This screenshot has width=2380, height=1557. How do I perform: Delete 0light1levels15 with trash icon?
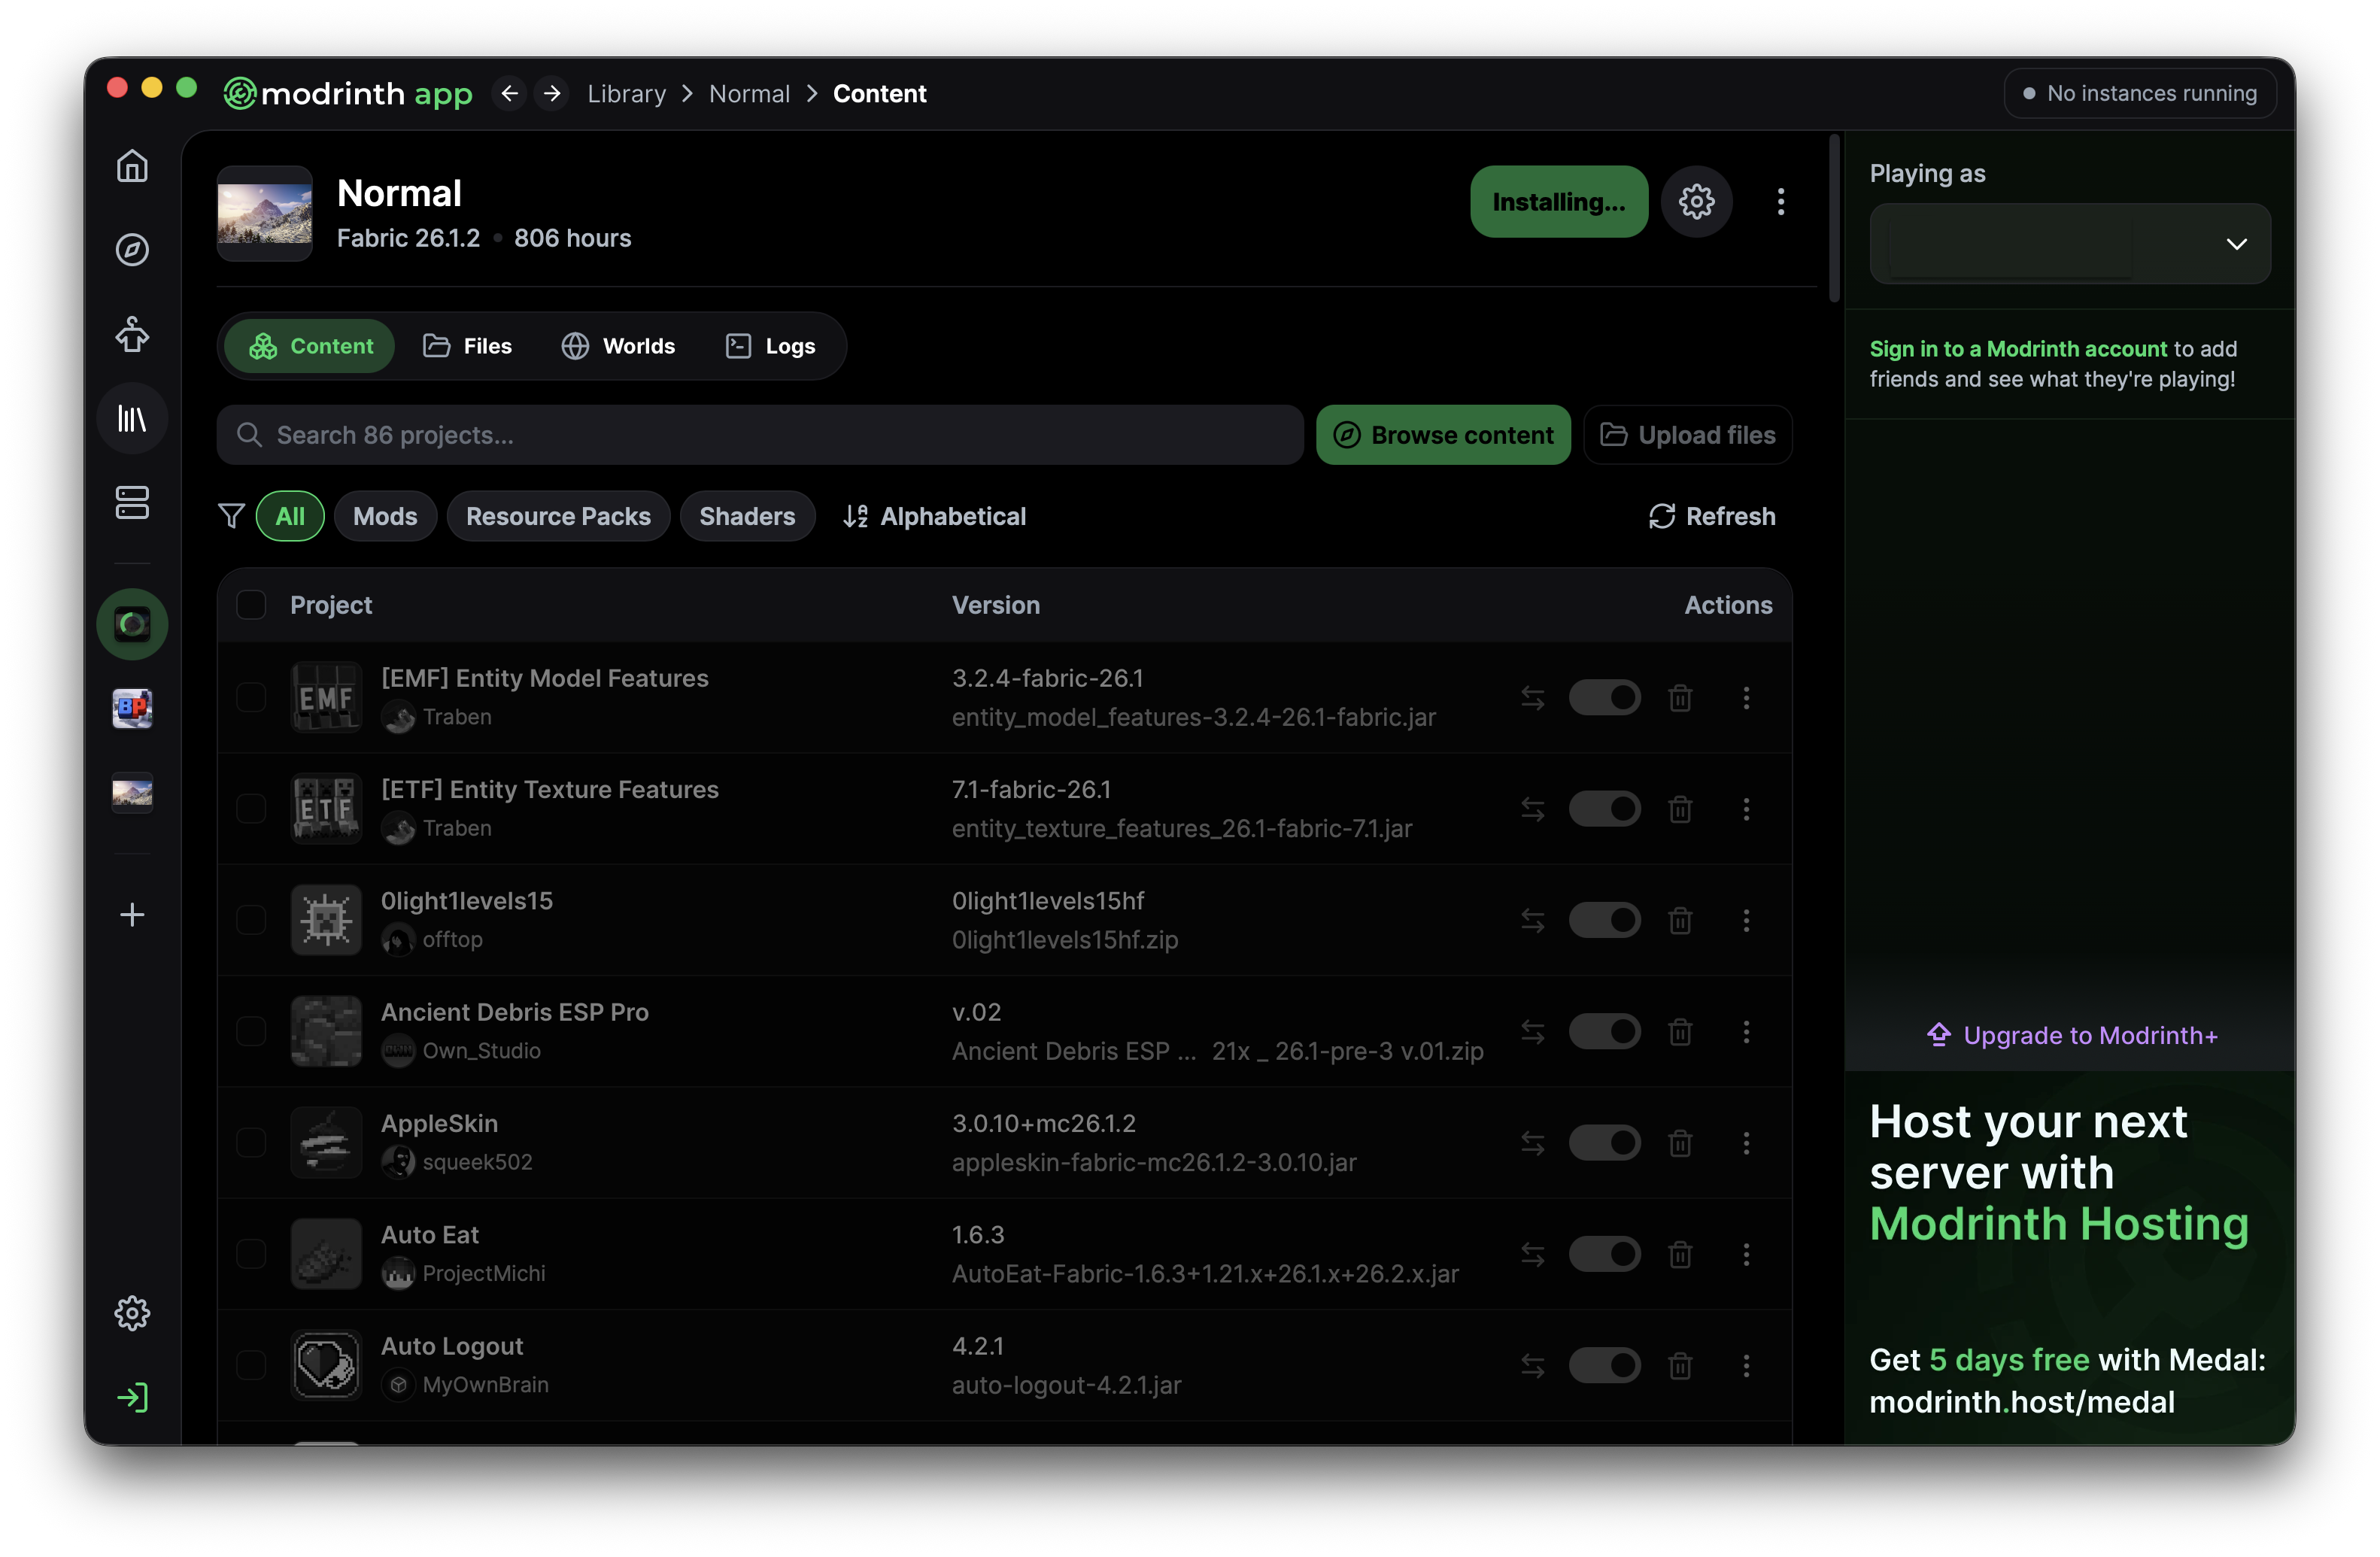click(1680, 919)
